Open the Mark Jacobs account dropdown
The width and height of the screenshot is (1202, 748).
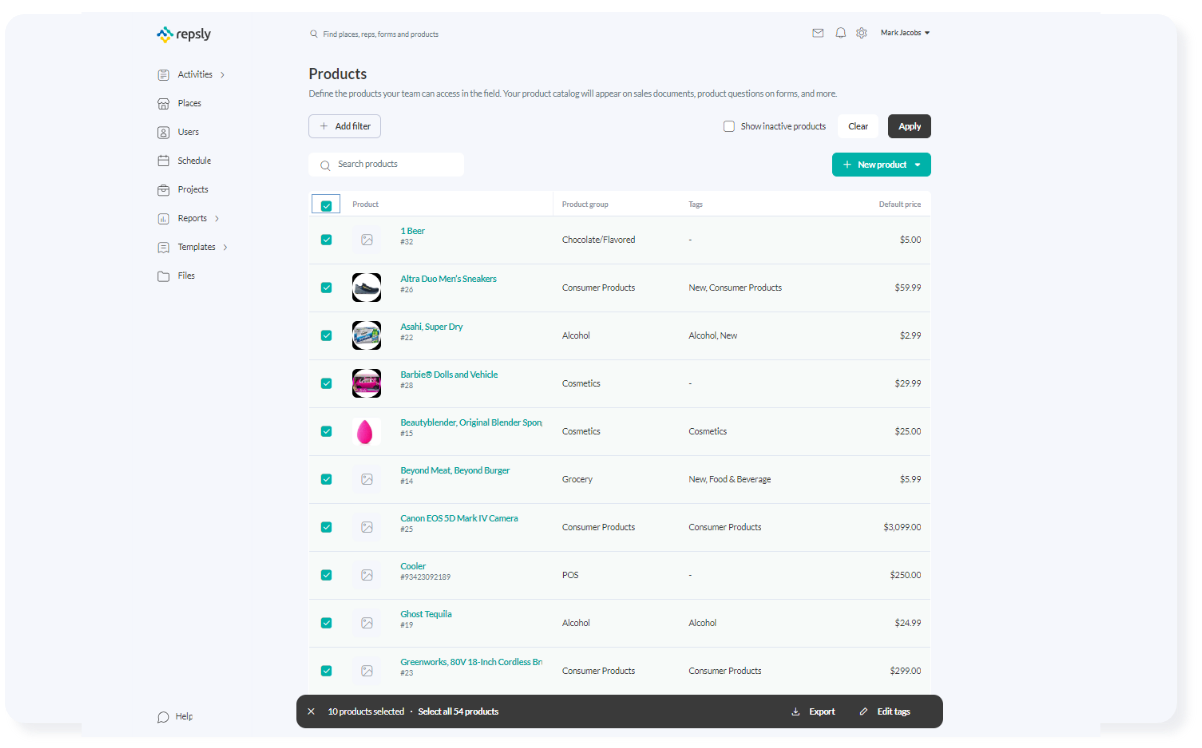905,33
